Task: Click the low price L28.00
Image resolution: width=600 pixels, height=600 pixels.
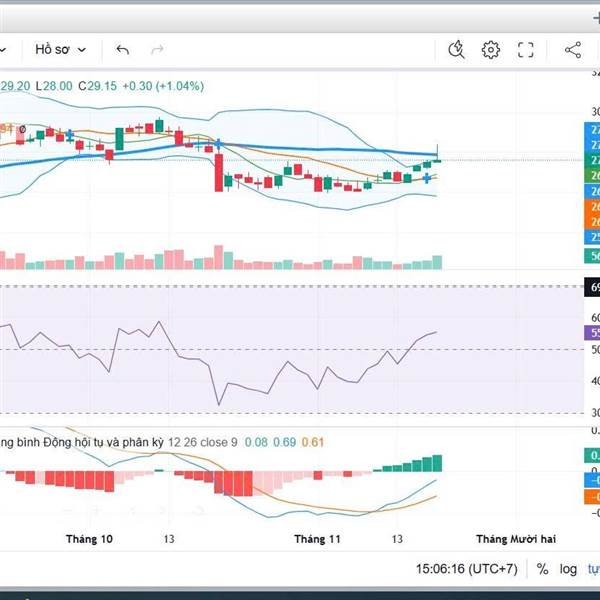Action: pos(54,86)
